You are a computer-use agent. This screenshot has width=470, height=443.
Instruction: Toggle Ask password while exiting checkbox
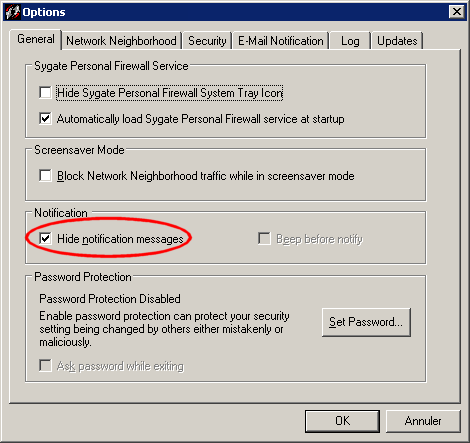click(45, 365)
